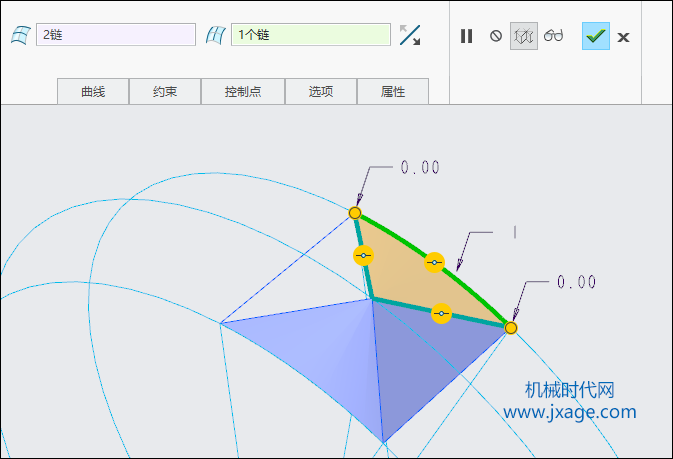The width and height of the screenshot is (673, 459).
Task: Toggle the attached geometry preview button
Action: pyautogui.click(x=524, y=36)
